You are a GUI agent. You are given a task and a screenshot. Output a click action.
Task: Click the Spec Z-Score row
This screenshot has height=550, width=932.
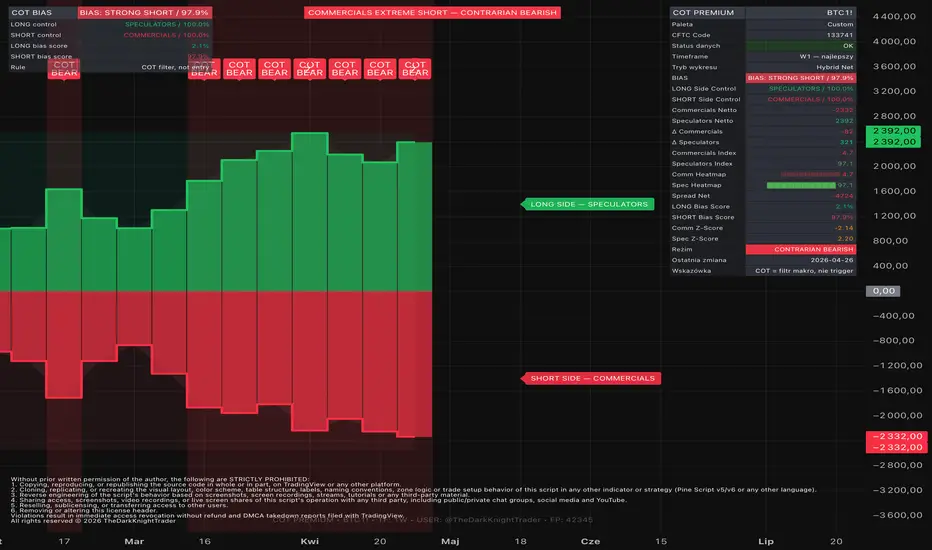pos(763,238)
